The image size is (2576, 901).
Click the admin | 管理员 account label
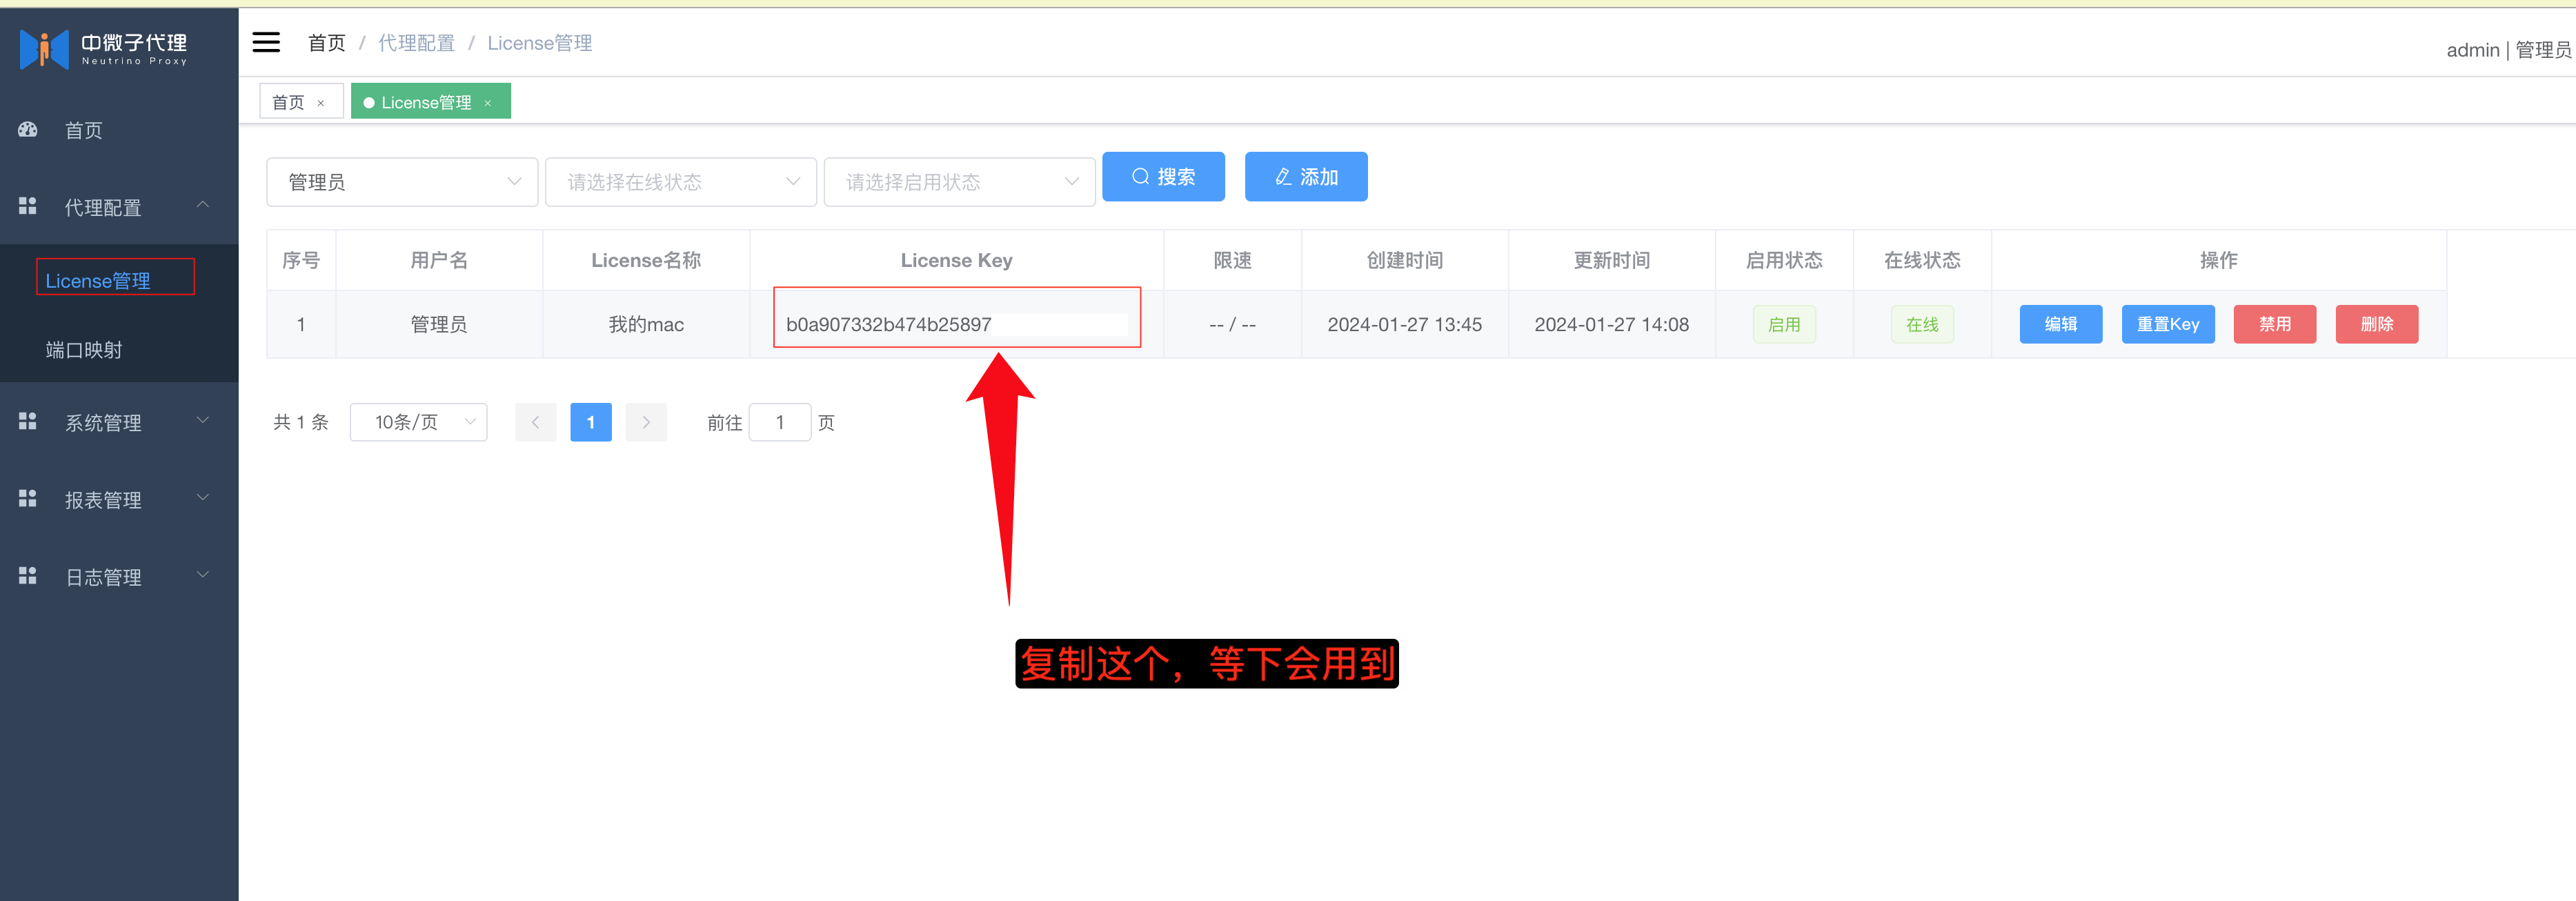click(2508, 50)
